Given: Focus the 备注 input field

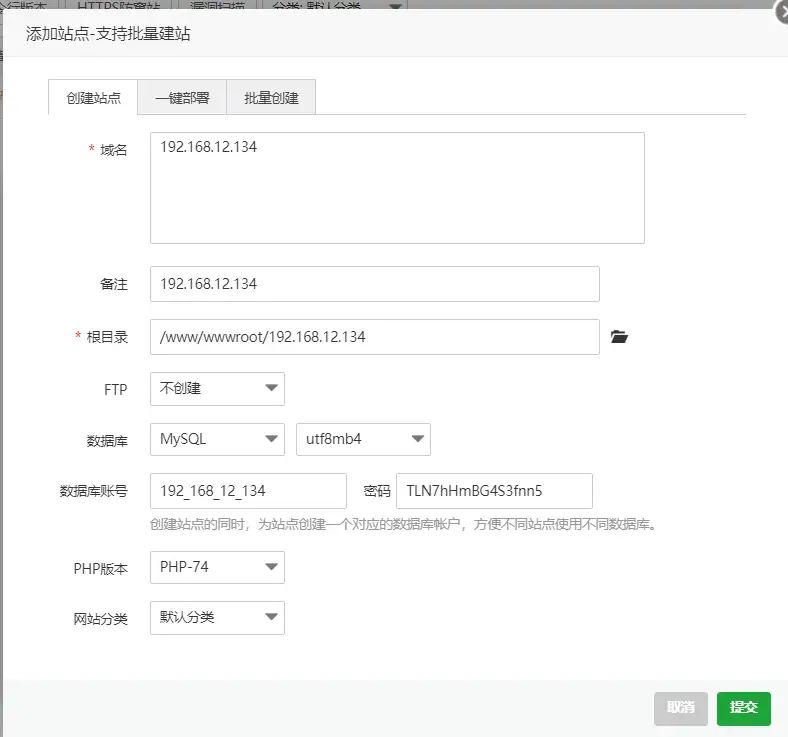Looking at the screenshot, I should click(374, 284).
